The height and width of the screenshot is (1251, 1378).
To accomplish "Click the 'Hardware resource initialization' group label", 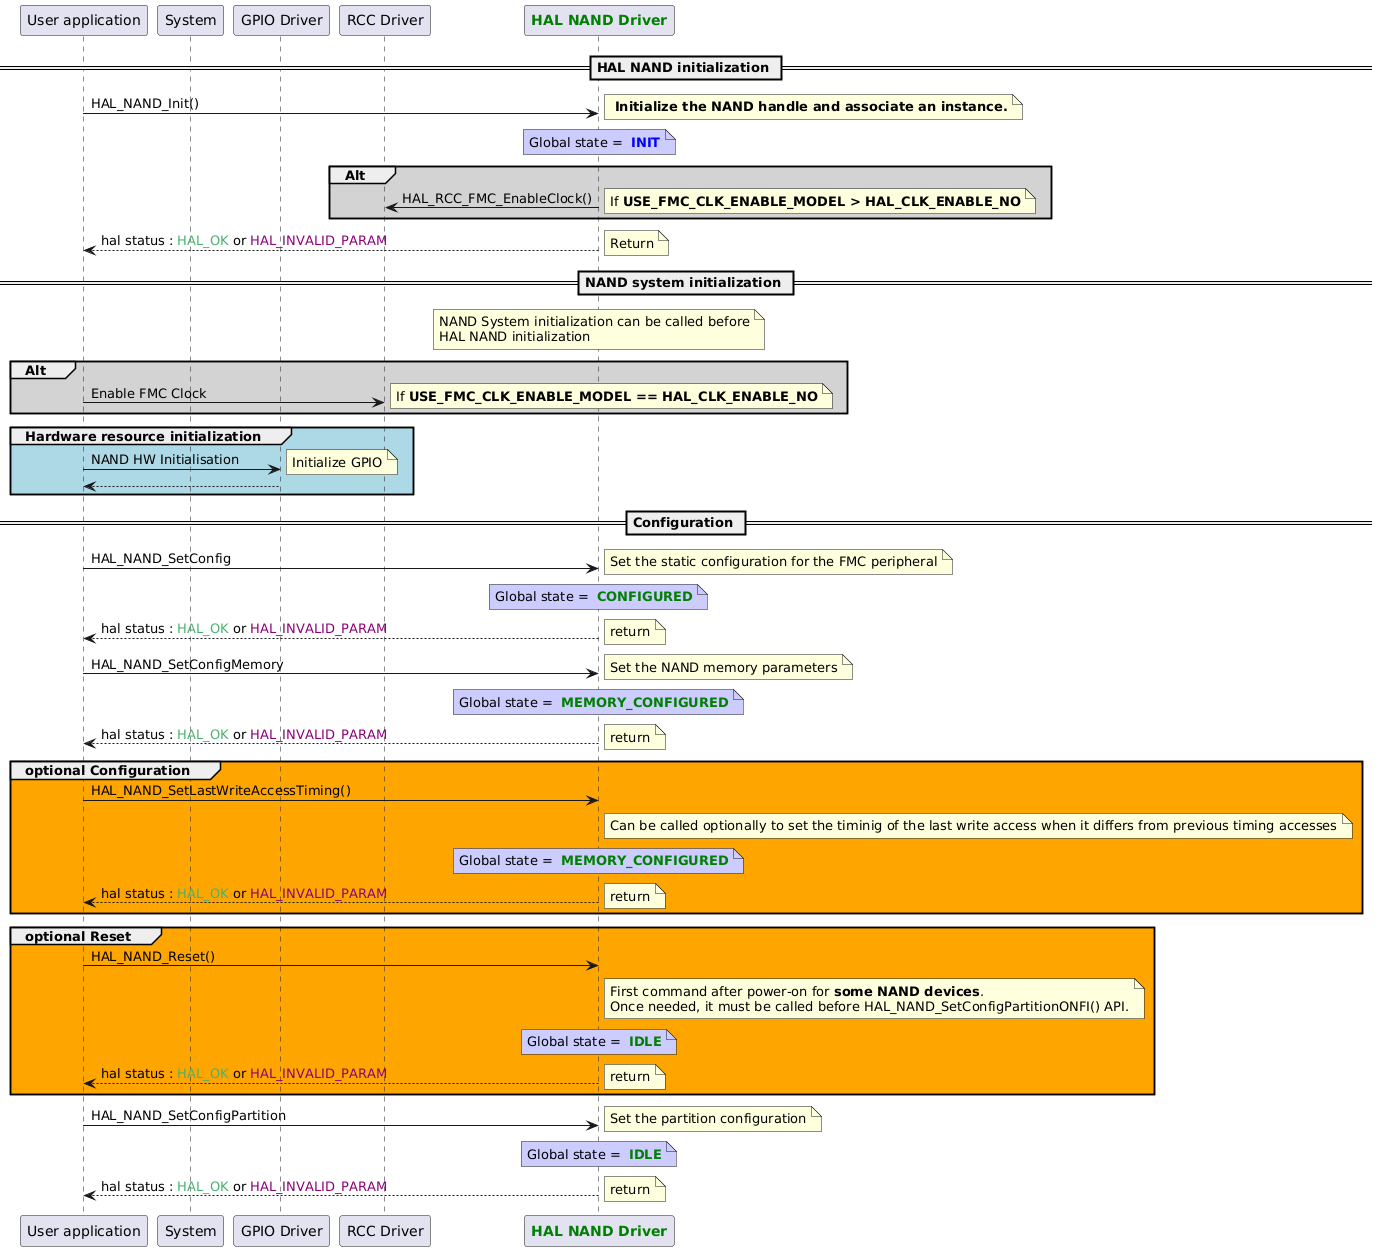I will [x=143, y=436].
